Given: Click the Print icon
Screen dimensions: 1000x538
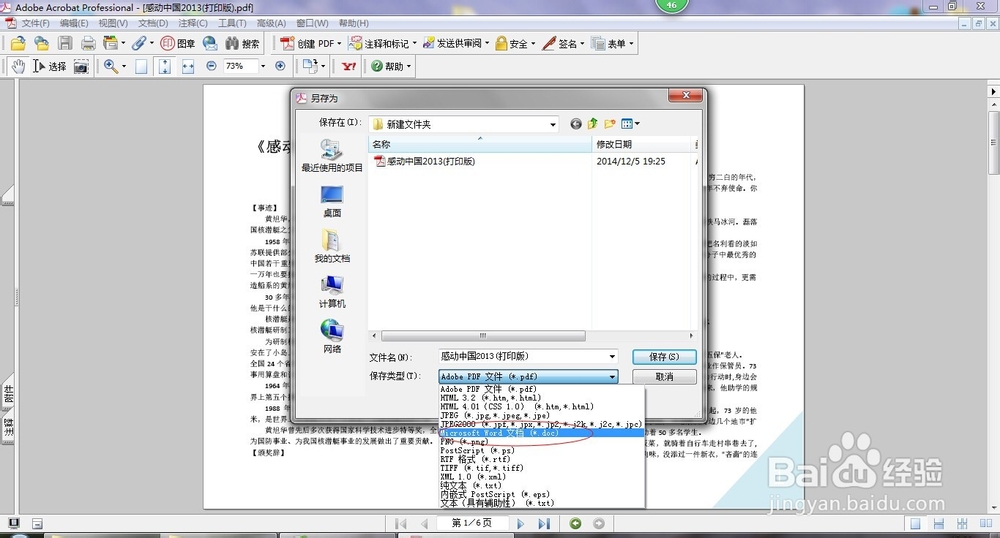Looking at the screenshot, I should point(88,43).
